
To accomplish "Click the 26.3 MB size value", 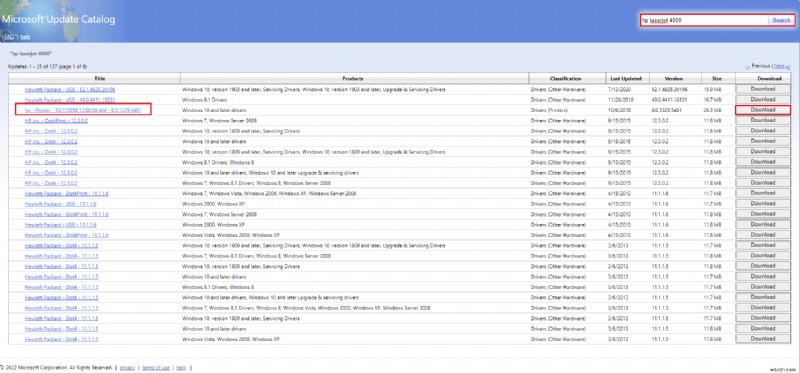I will [x=713, y=110].
